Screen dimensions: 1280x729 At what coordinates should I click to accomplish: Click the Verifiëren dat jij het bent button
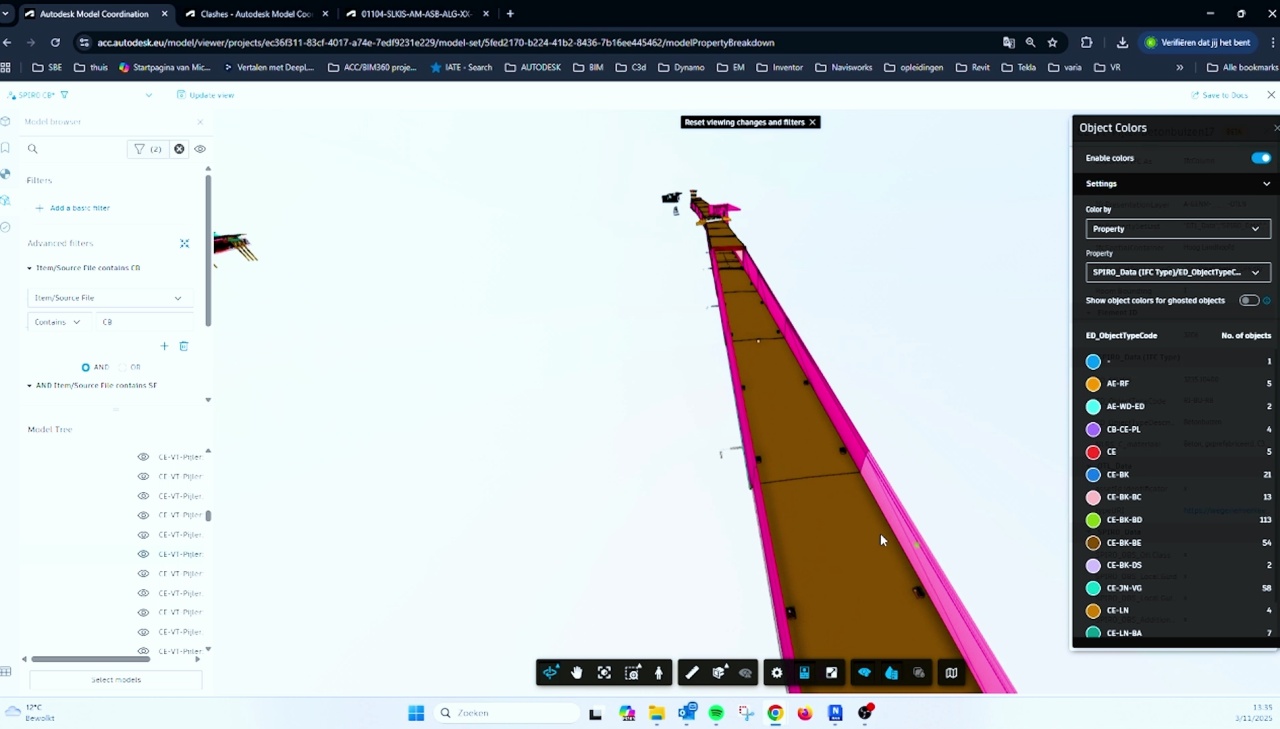1198,42
